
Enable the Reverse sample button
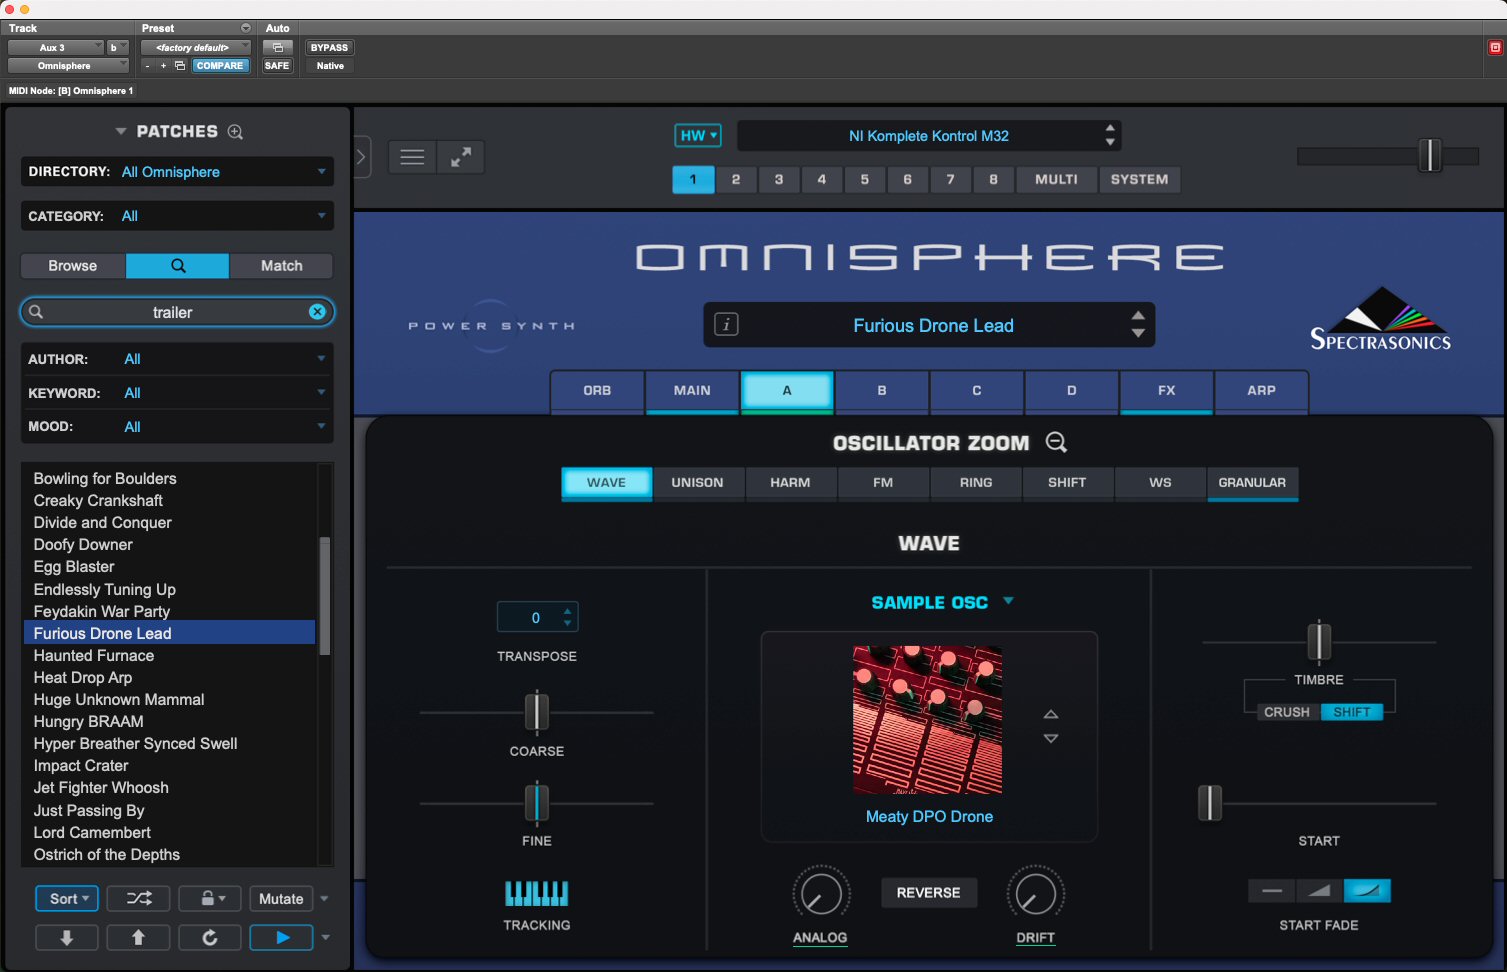[928, 892]
